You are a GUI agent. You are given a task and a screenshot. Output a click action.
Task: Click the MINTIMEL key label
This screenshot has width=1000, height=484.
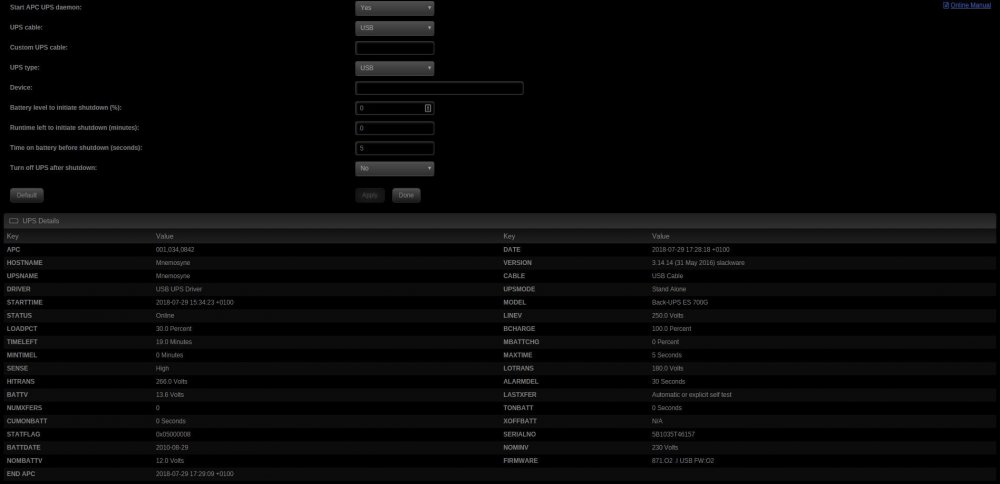(x=22, y=355)
